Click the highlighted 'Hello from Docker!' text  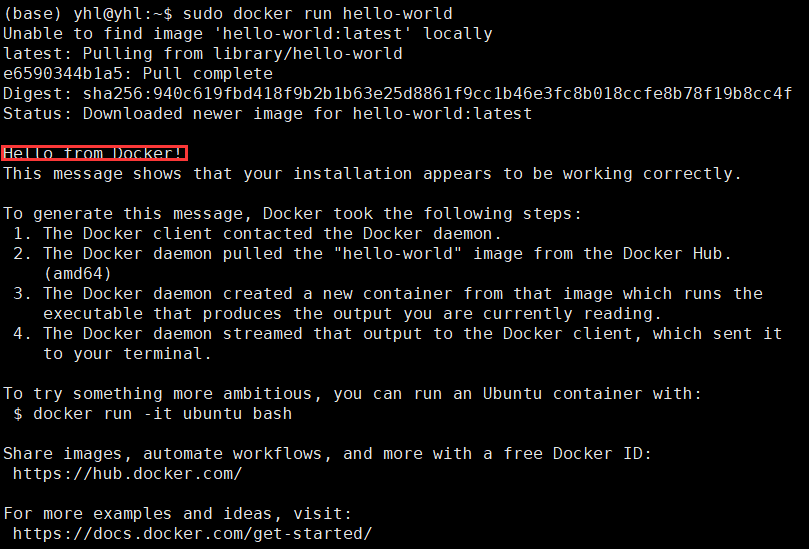click(94, 153)
